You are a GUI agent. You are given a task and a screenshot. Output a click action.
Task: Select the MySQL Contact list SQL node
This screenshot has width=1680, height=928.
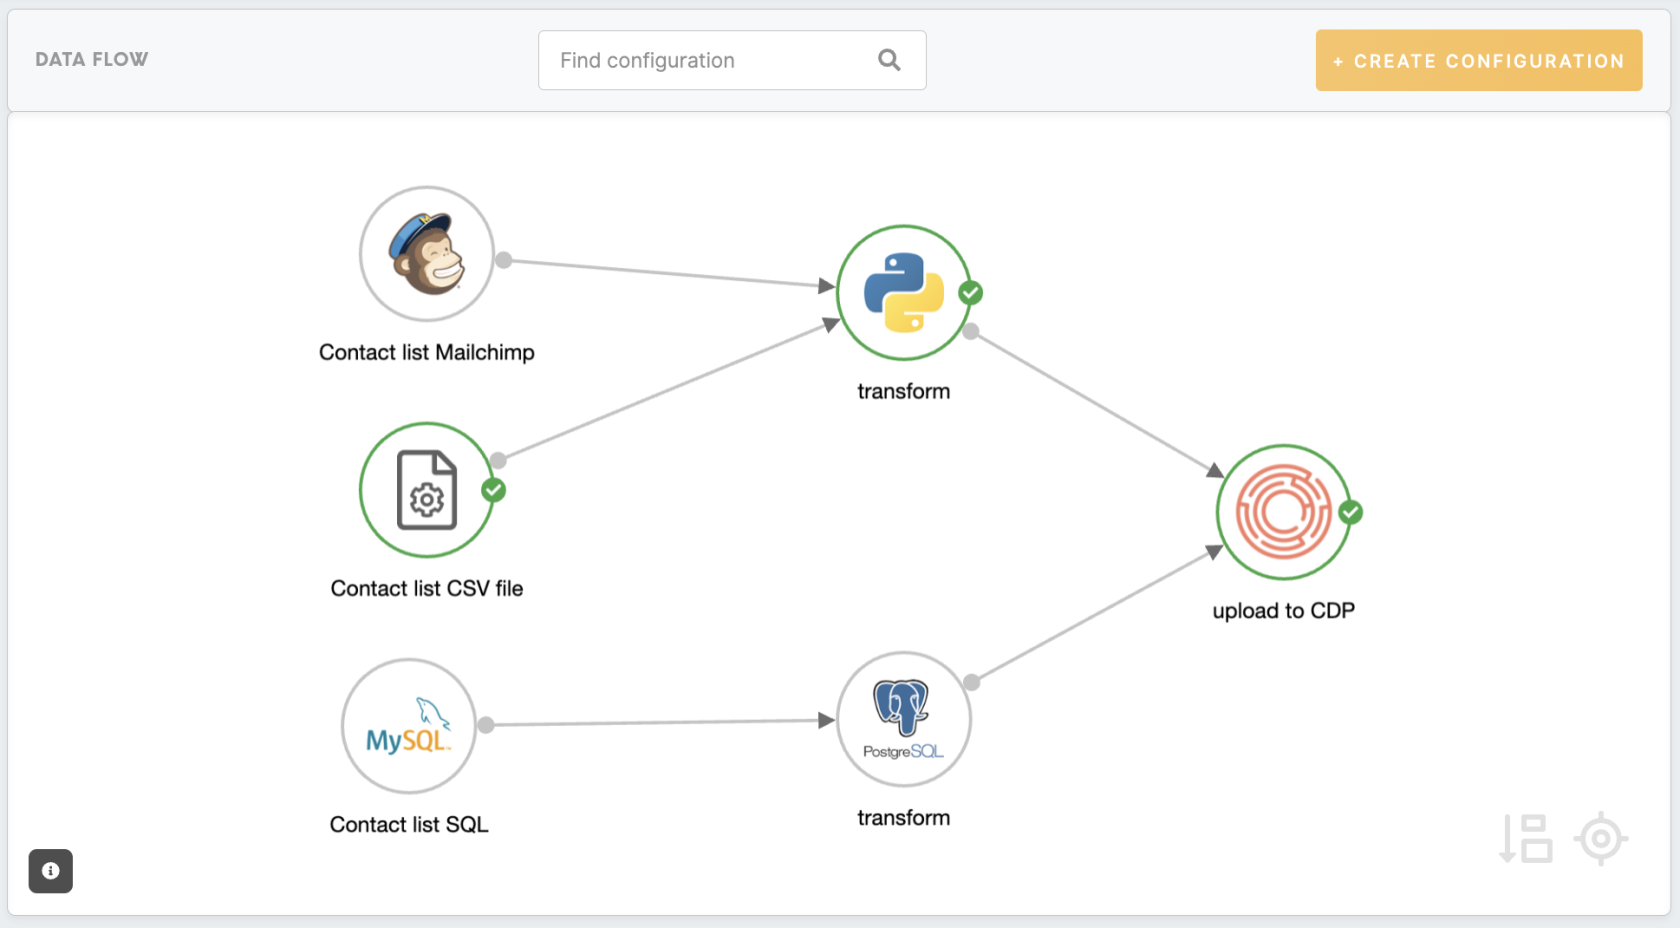click(408, 726)
